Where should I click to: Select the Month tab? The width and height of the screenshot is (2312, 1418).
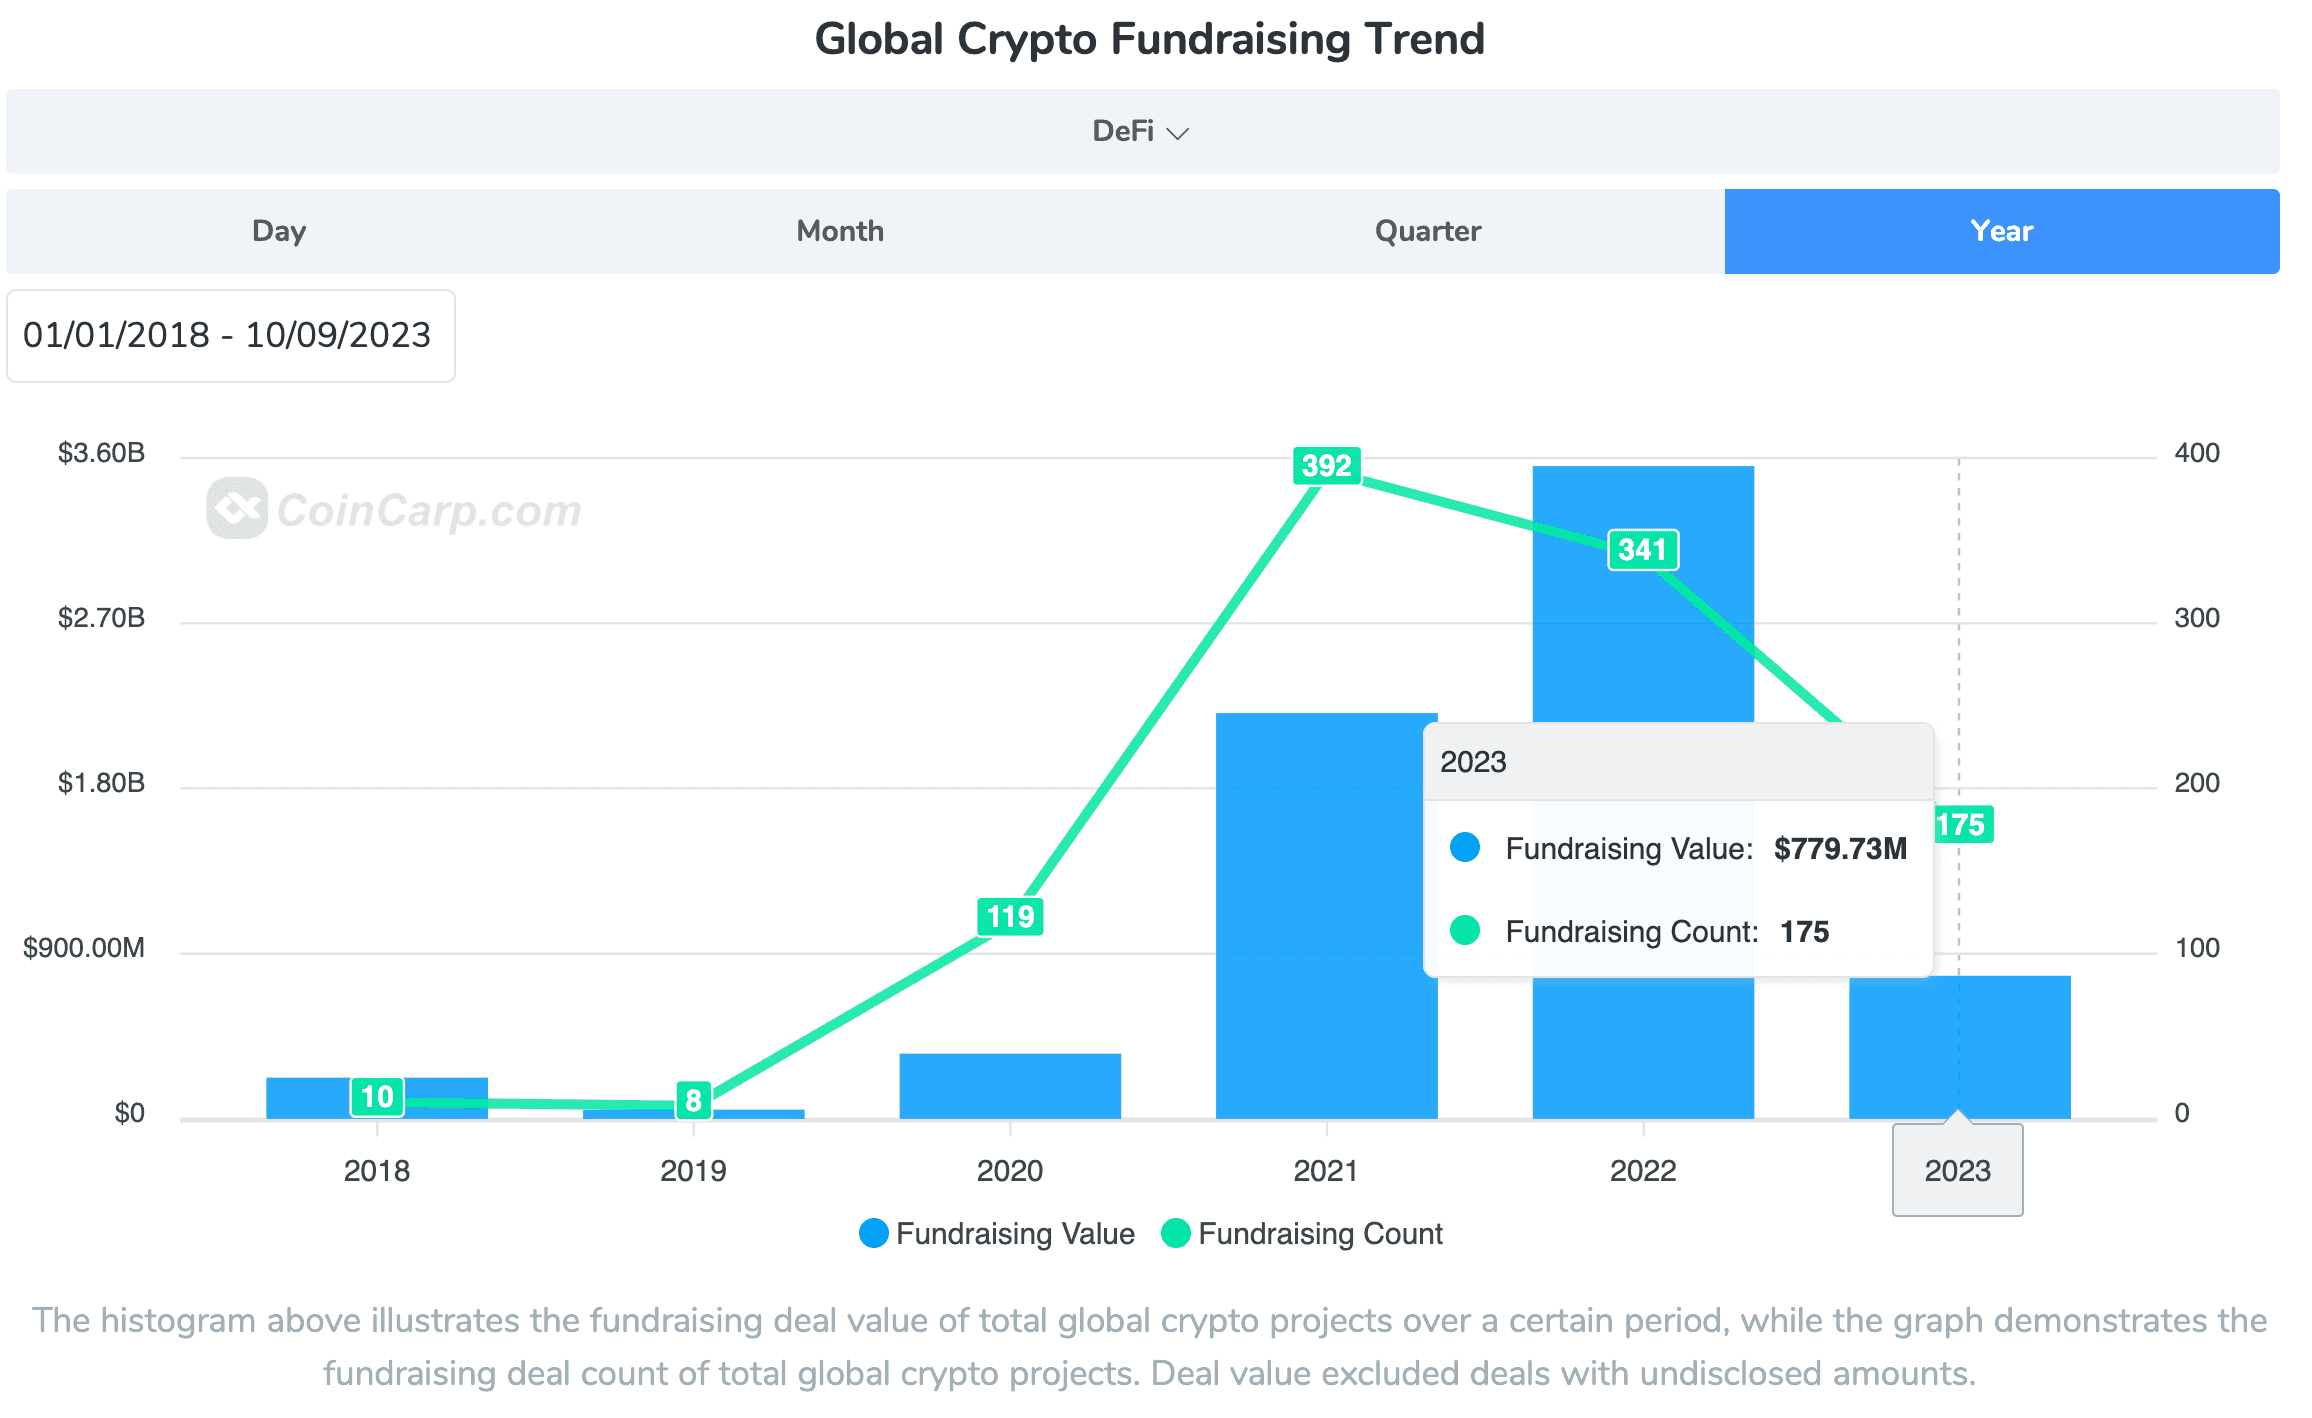pos(840,231)
